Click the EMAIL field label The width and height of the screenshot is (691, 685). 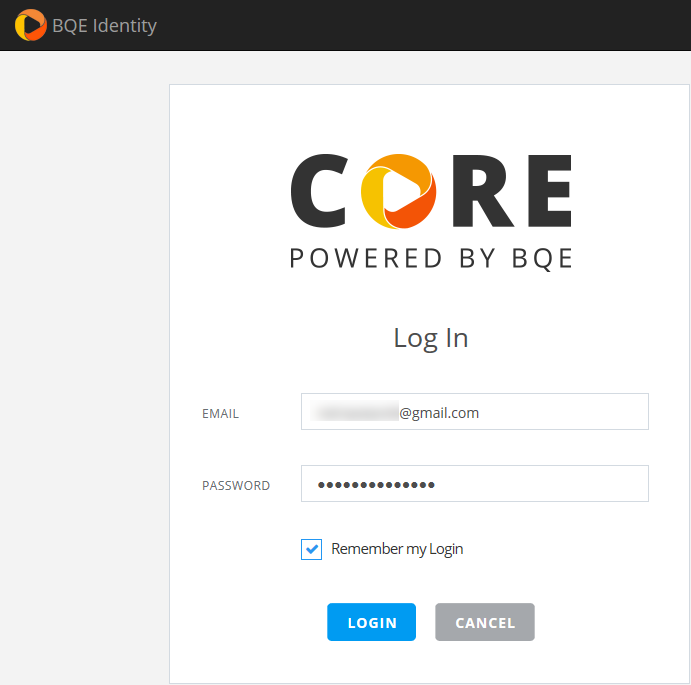pyautogui.click(x=220, y=413)
